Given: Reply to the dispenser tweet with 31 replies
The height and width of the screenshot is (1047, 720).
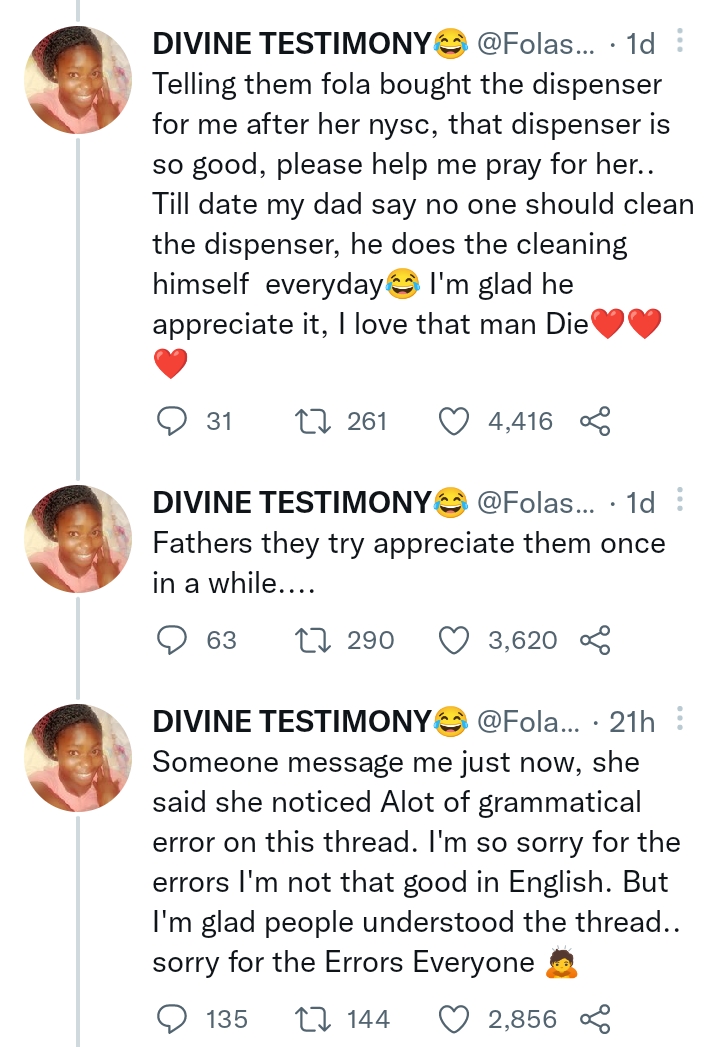Looking at the screenshot, I should click(x=173, y=421).
